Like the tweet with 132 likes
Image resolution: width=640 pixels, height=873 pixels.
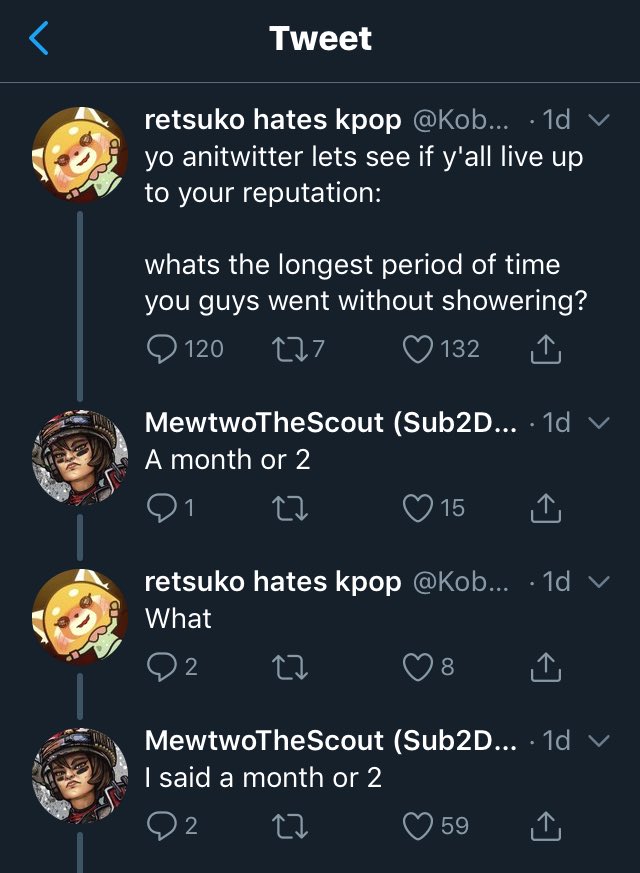416,348
